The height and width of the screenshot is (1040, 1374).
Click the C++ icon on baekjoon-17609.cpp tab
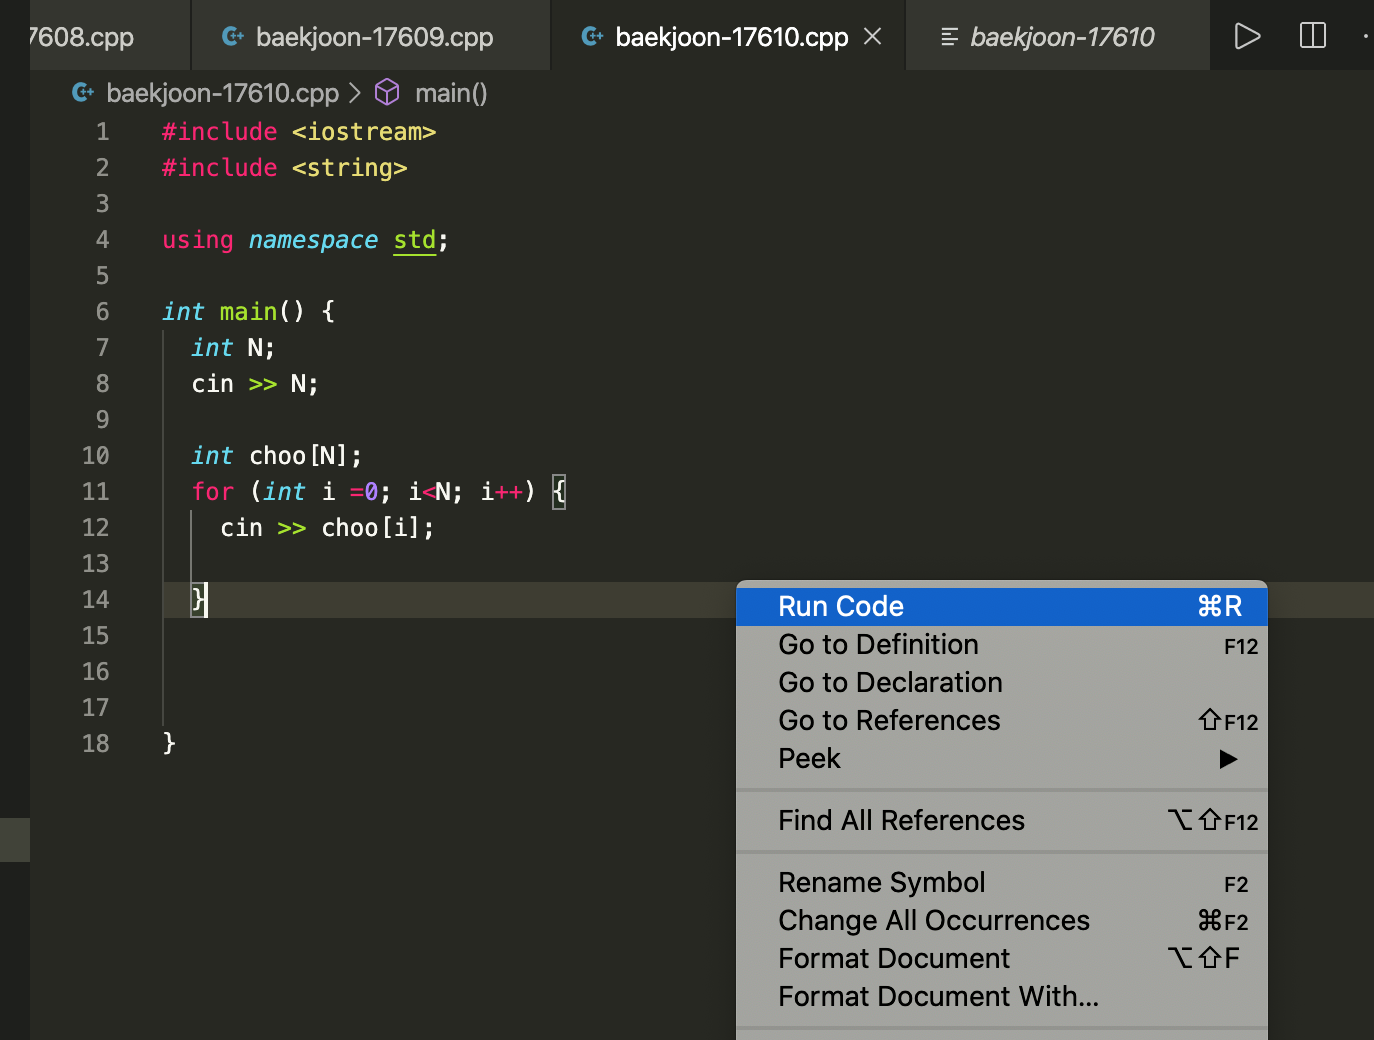point(232,35)
